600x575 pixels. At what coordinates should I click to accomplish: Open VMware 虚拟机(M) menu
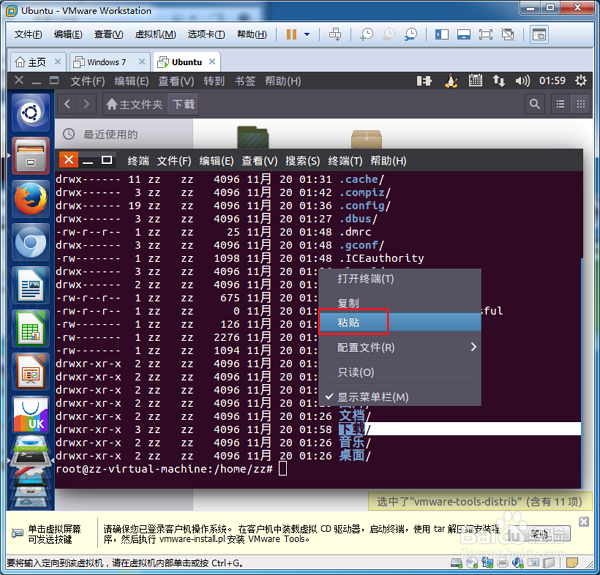[x=155, y=34]
